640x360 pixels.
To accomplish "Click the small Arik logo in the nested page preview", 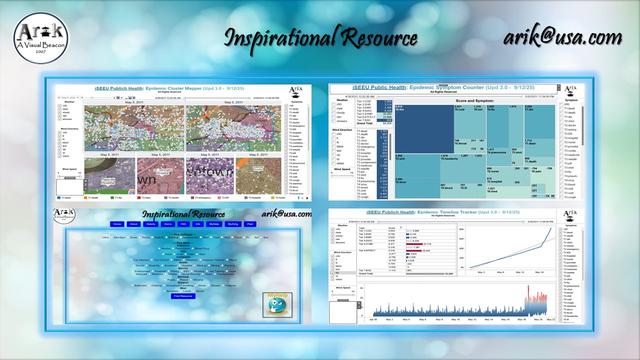I will click(x=65, y=215).
